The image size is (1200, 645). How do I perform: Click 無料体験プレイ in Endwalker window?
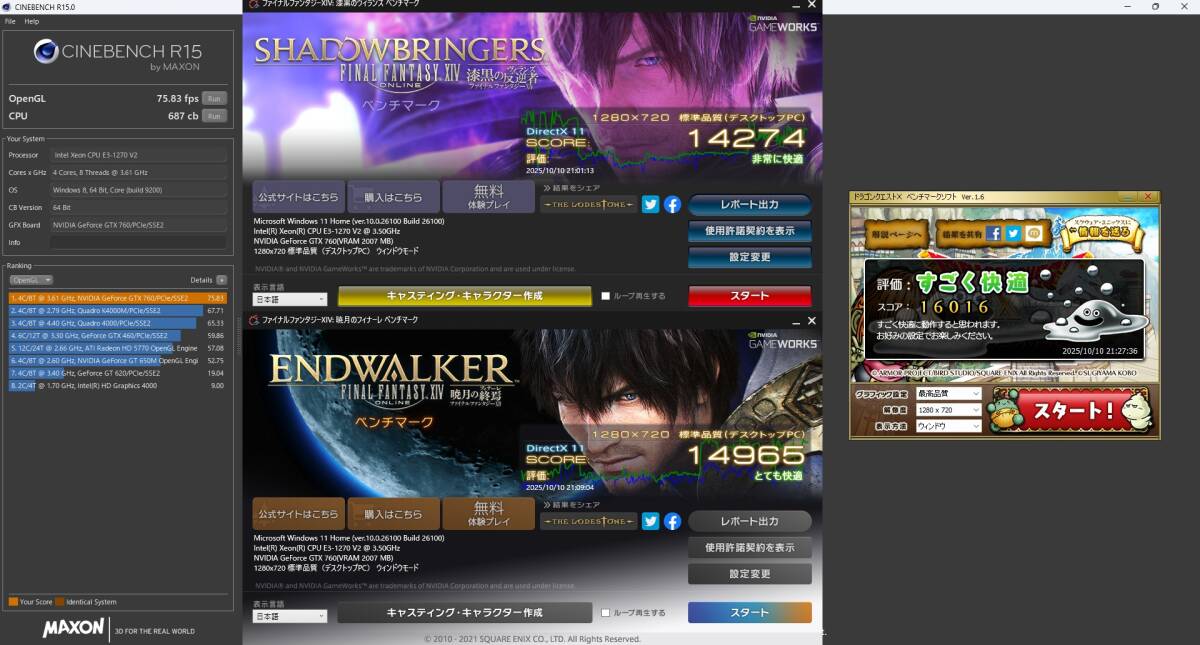click(489, 514)
